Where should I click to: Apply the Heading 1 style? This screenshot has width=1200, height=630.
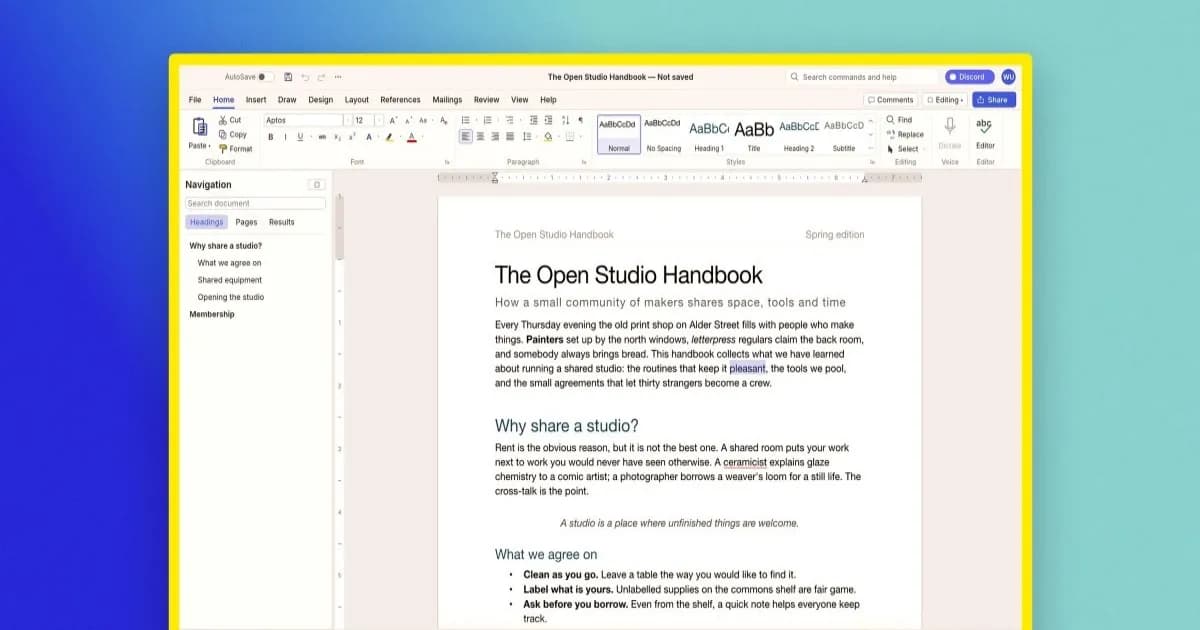(709, 135)
